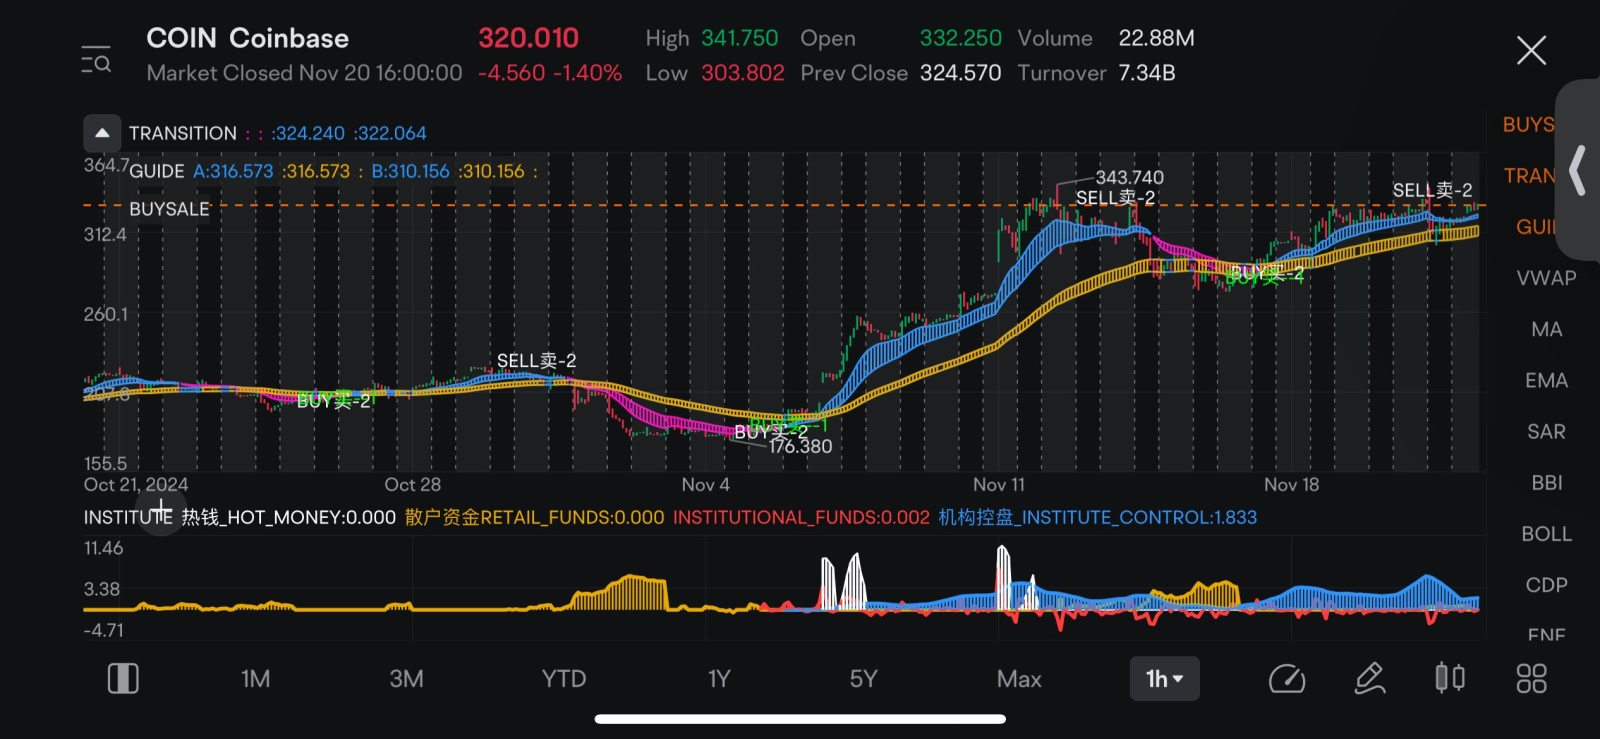Enable the VWAP indicator
This screenshot has height=739, width=1600.
click(1546, 278)
